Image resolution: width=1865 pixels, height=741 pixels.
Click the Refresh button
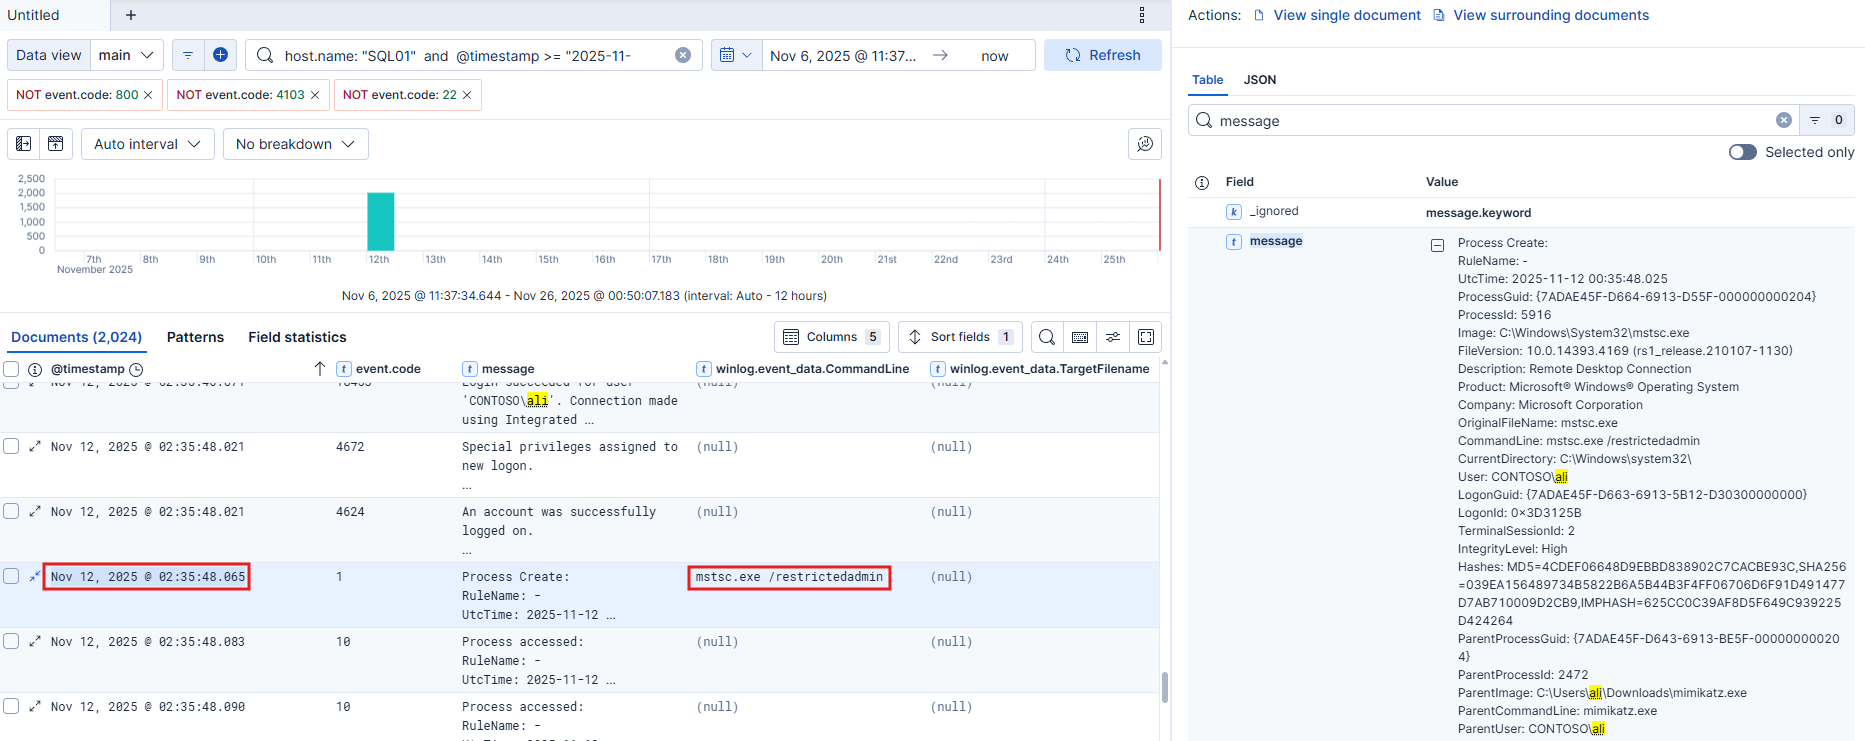coord(1102,55)
